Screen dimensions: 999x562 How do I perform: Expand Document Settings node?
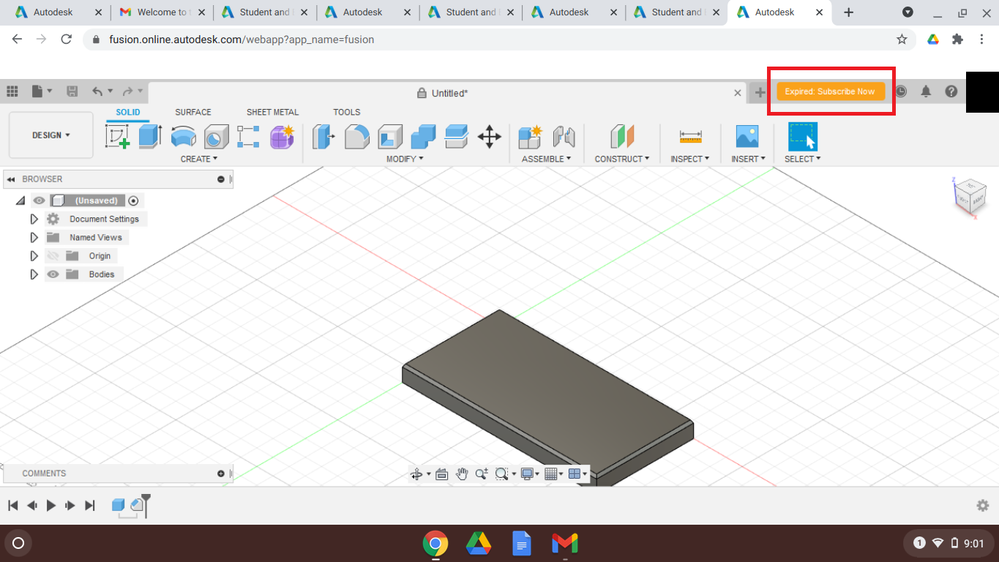[x=34, y=219]
